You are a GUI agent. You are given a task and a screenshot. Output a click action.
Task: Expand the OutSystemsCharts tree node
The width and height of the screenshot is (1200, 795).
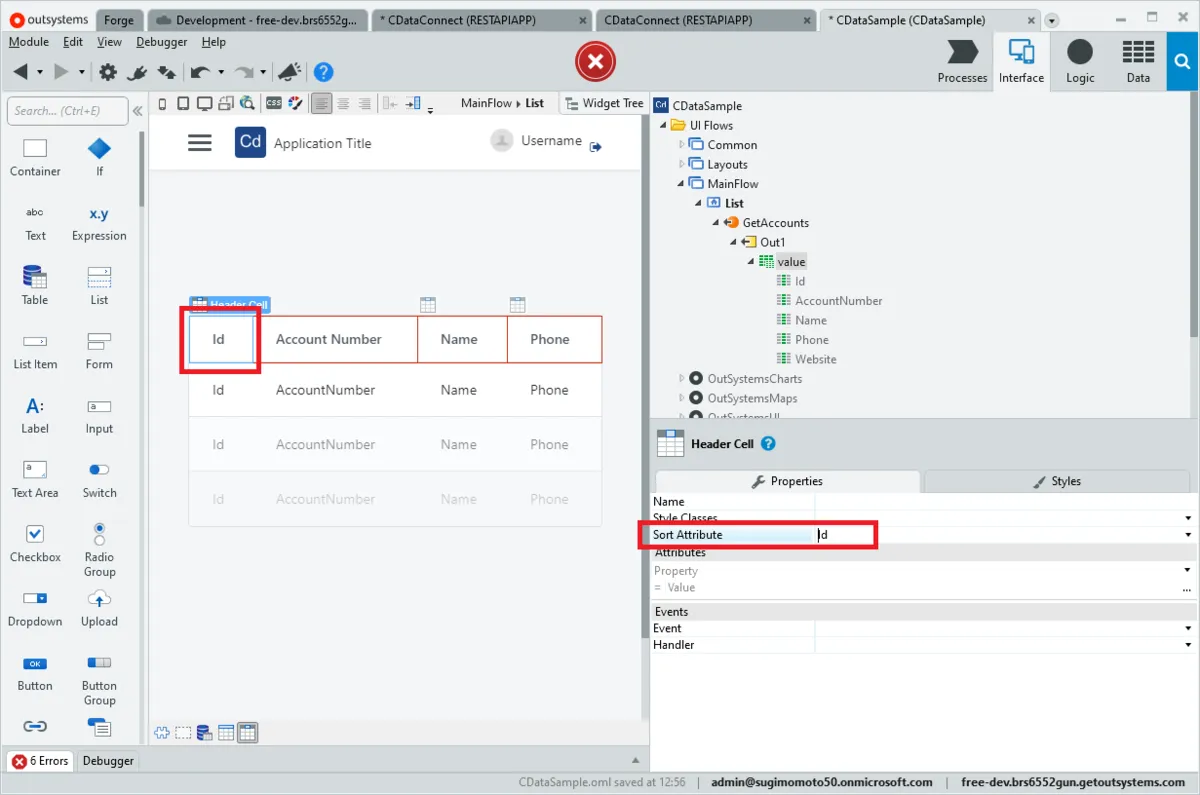(x=682, y=379)
